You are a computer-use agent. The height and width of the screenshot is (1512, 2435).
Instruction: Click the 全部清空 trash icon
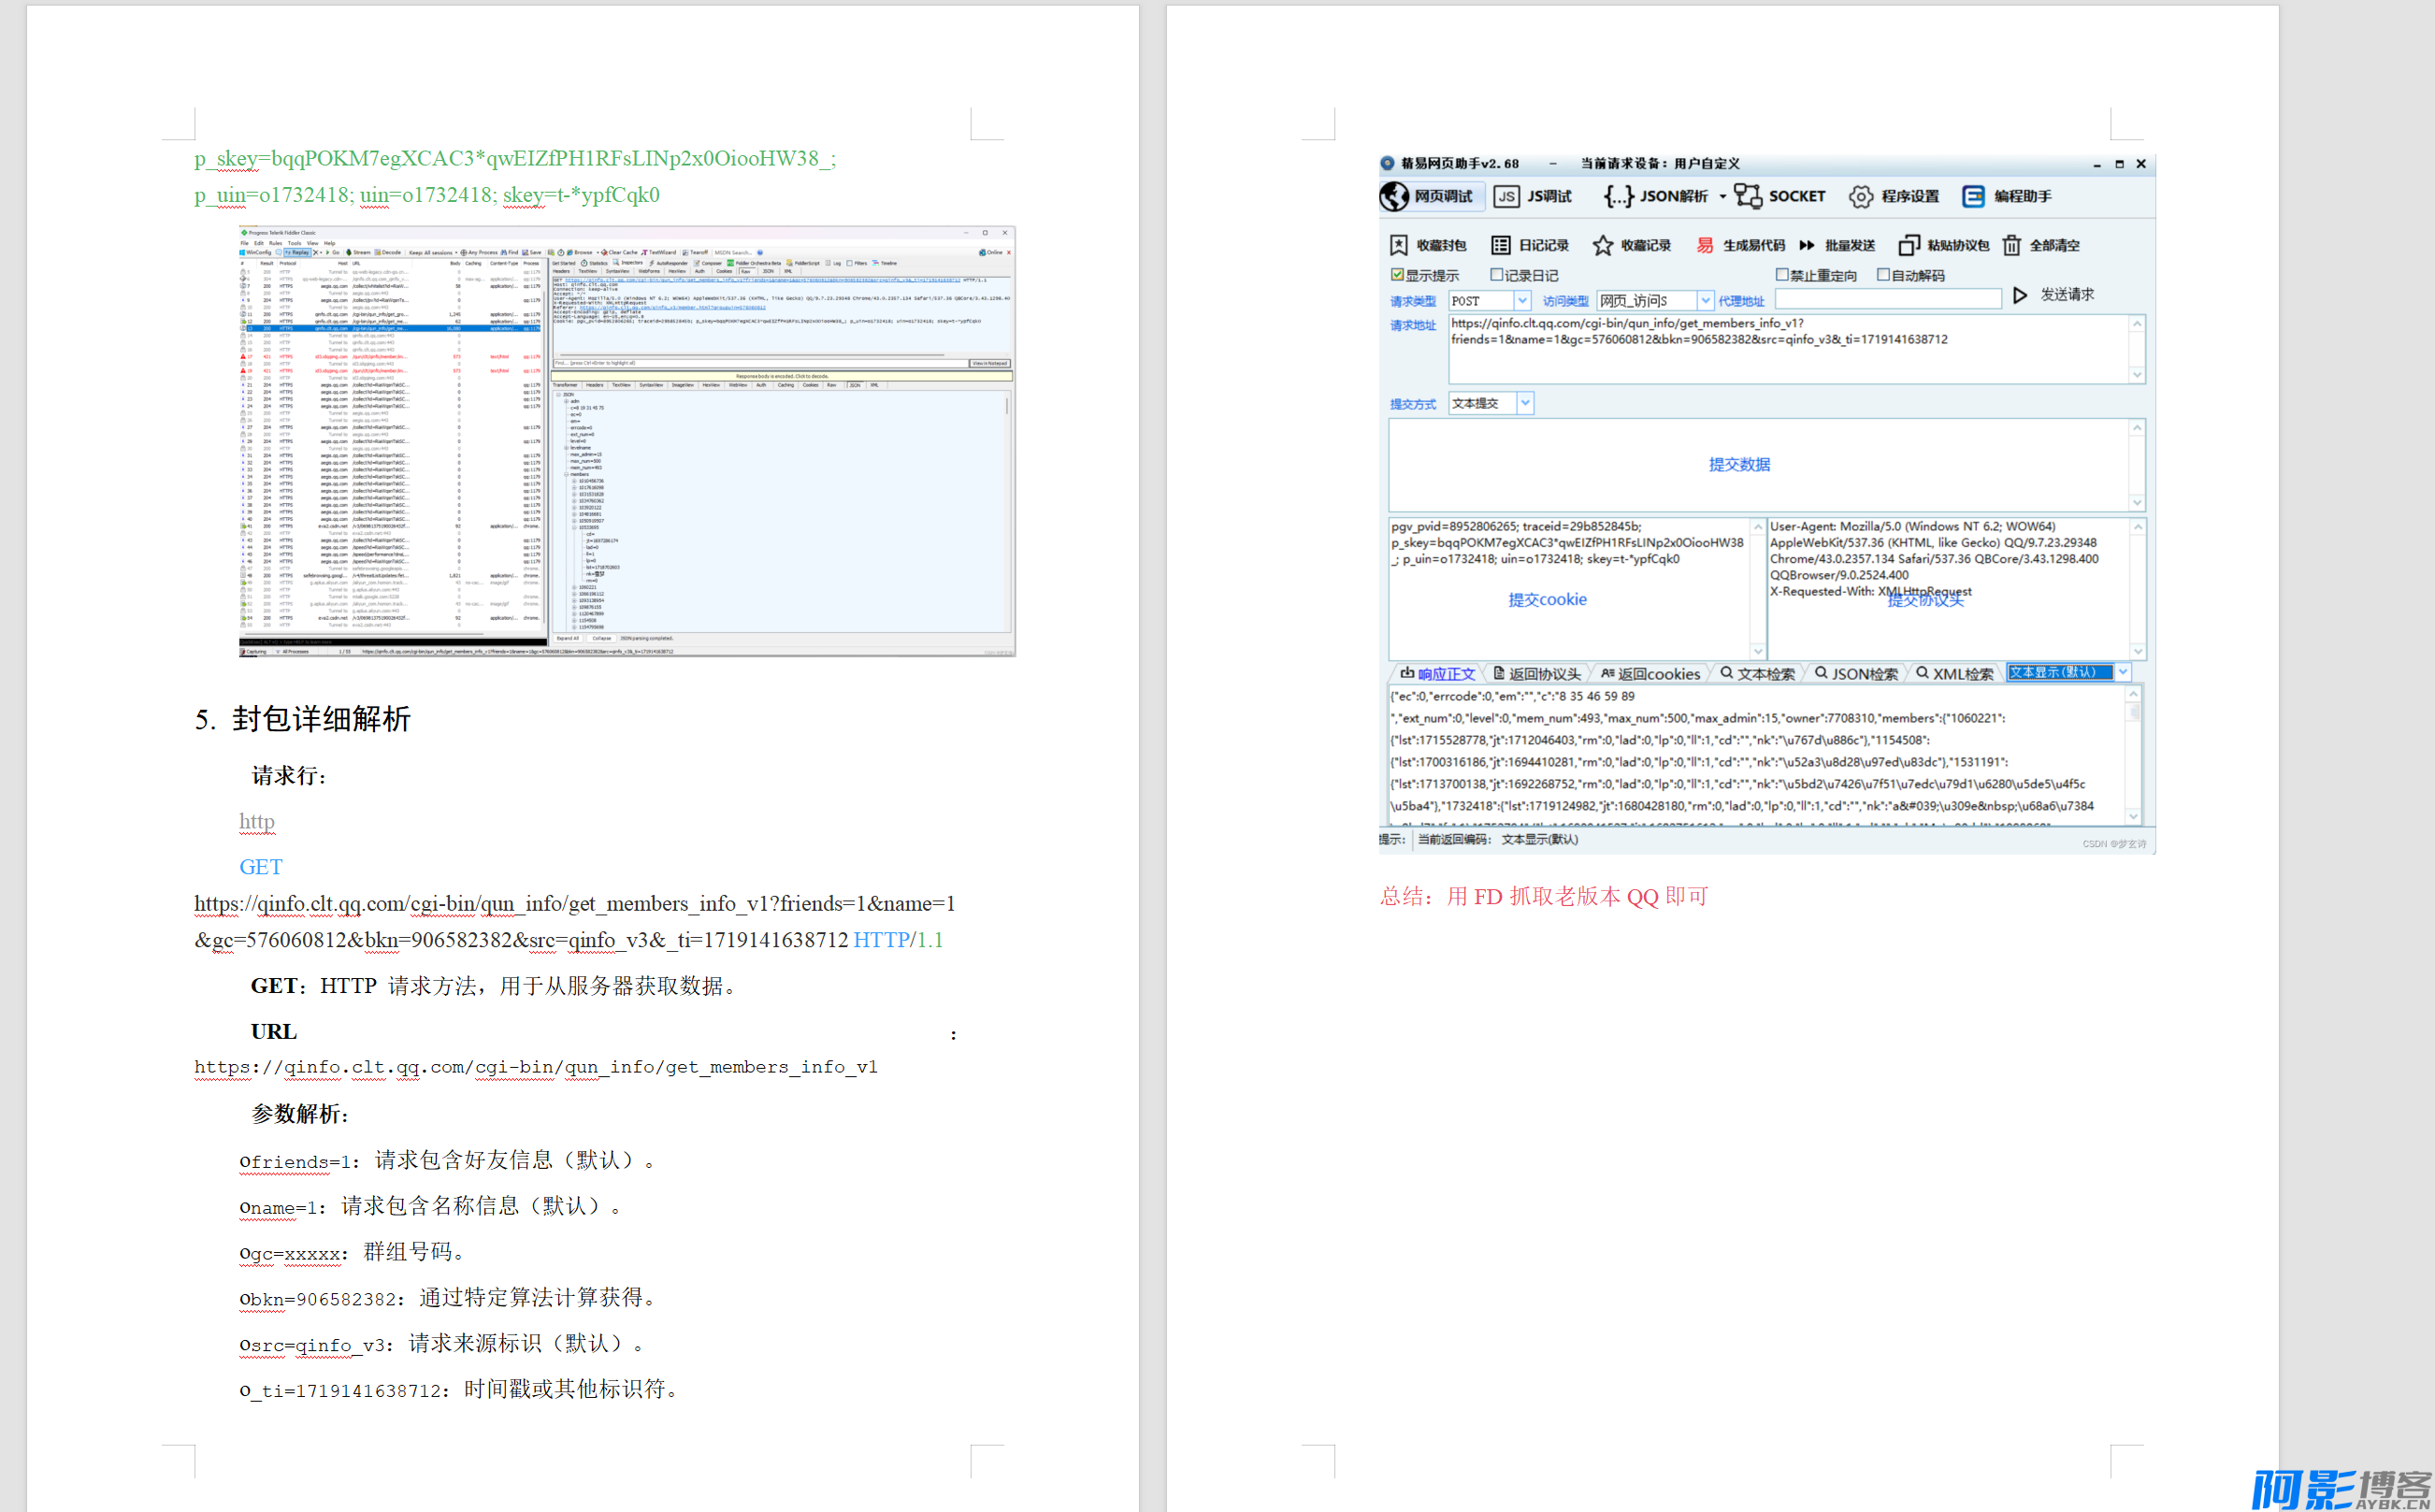click(x=2012, y=245)
